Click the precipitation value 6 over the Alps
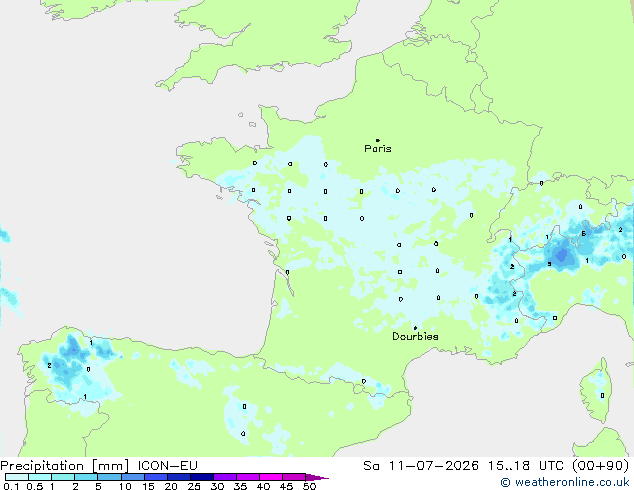634x490 pixels. click(x=583, y=233)
